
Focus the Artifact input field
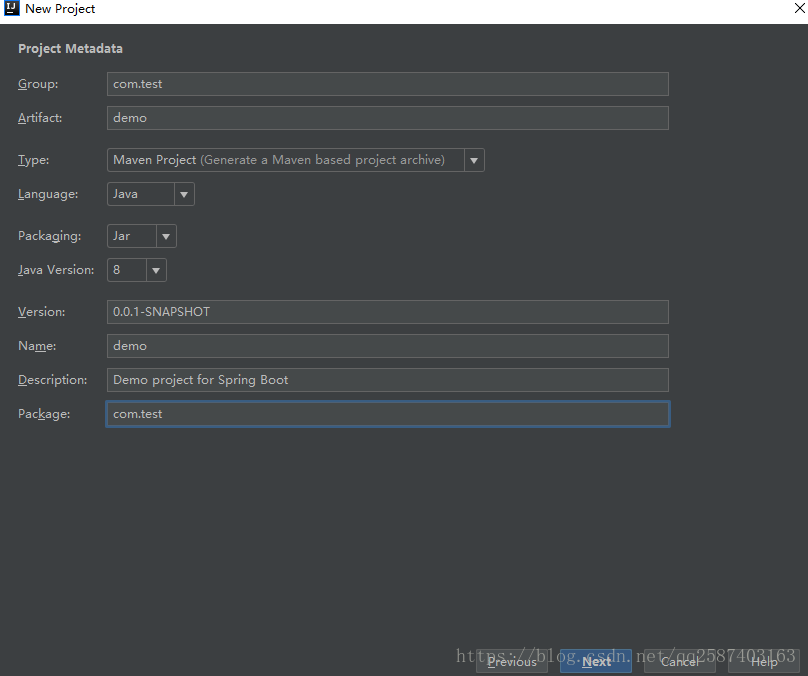387,118
